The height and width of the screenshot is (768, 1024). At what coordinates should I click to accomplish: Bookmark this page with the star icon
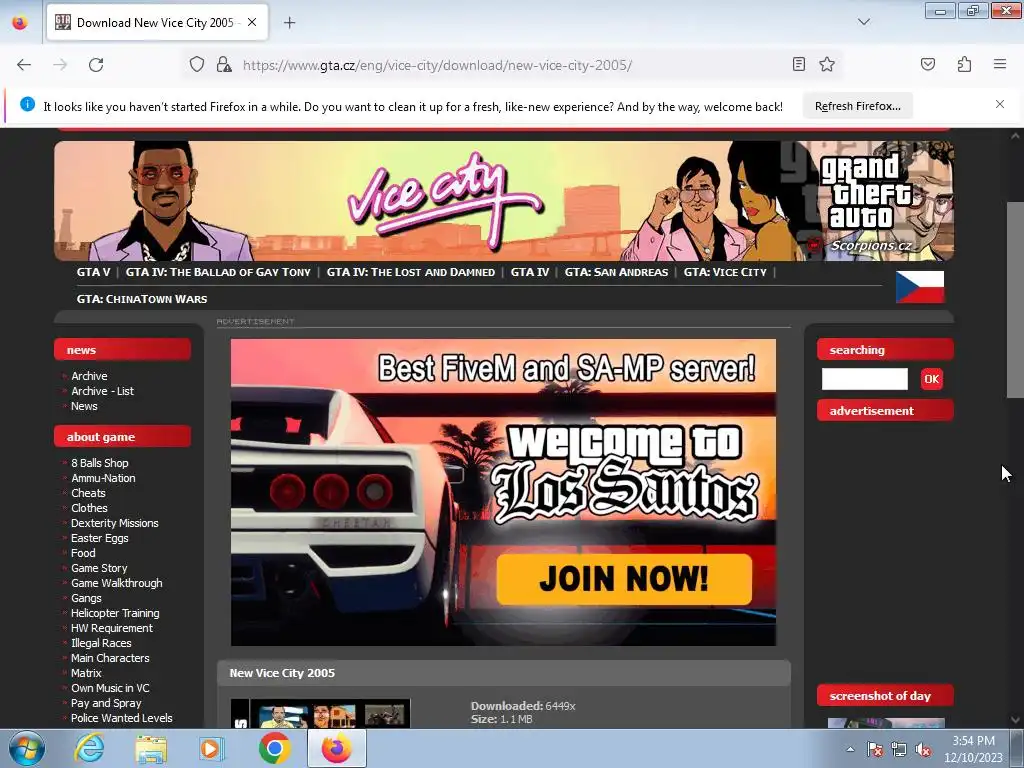(x=827, y=64)
